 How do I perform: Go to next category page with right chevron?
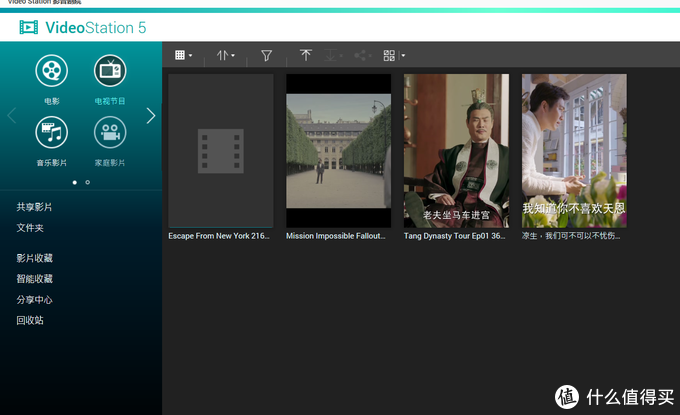point(150,116)
